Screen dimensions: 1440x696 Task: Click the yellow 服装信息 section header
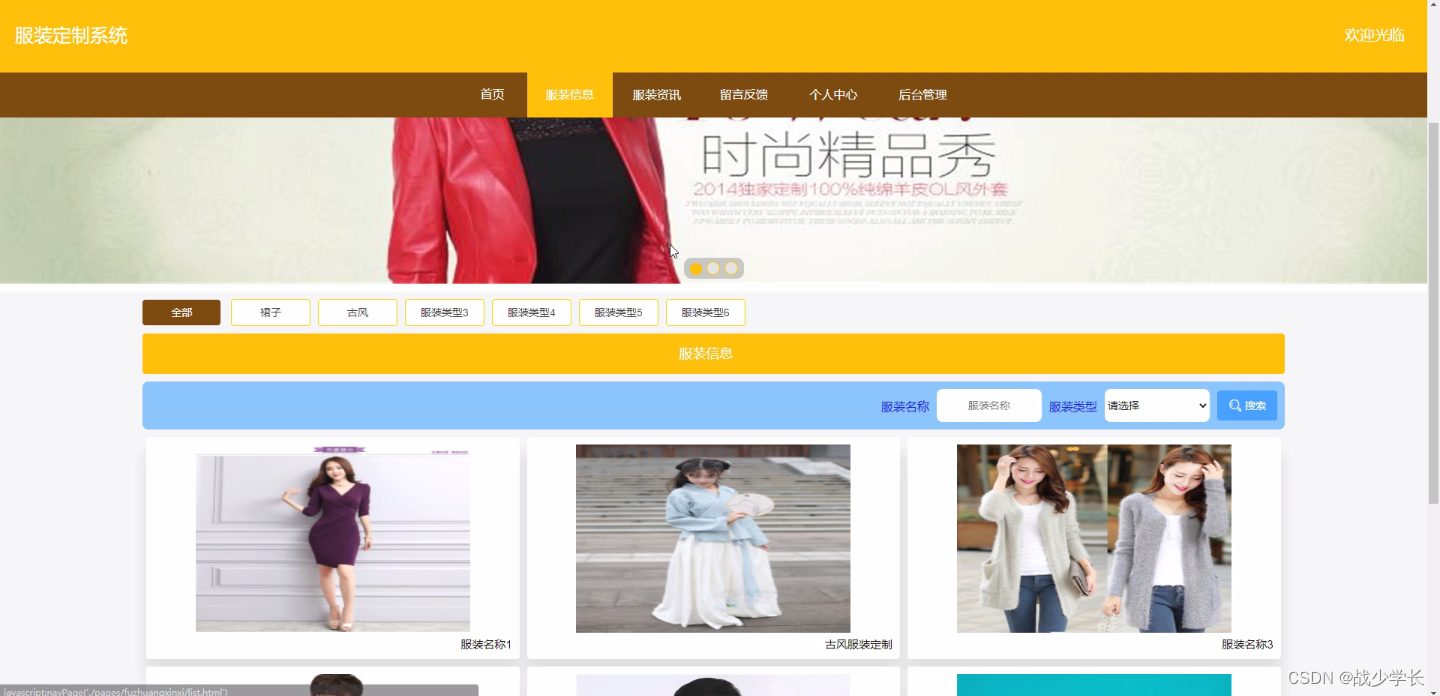[713, 353]
